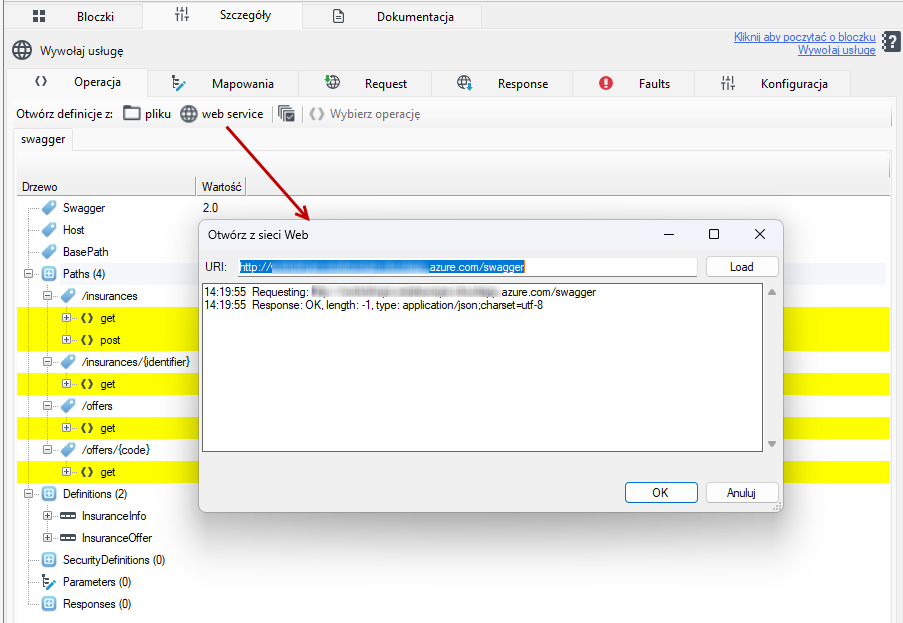Open the block help question mark icon

pos(891,43)
